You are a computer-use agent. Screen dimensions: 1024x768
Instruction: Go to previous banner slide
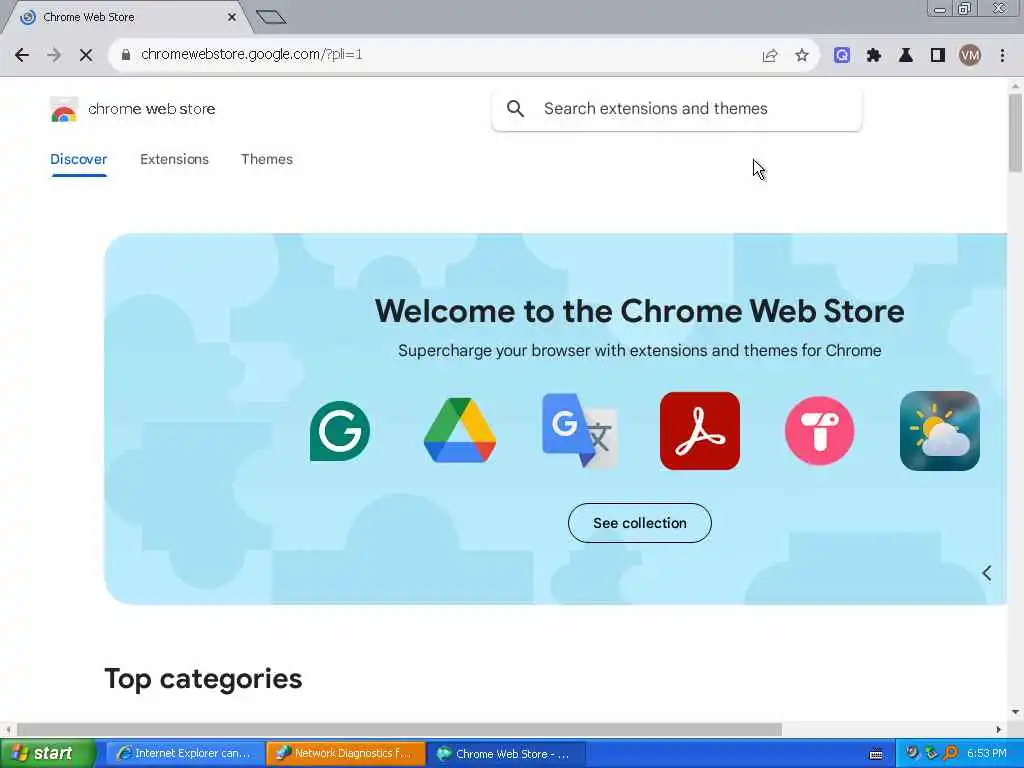click(987, 573)
